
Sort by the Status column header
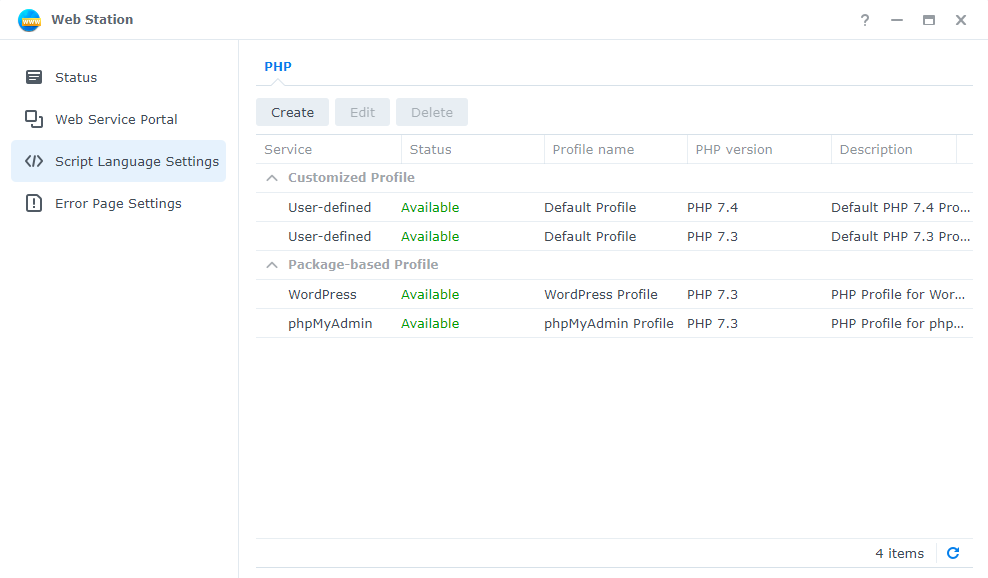click(x=473, y=149)
